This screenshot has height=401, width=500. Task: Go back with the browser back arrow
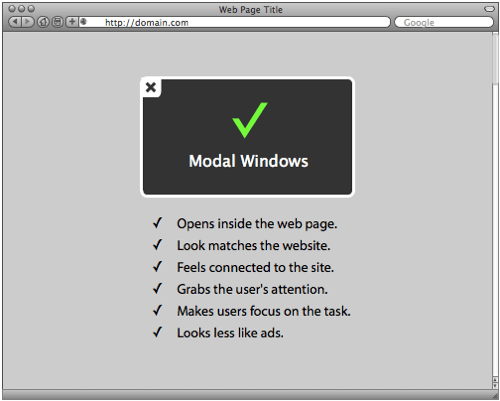coord(14,22)
